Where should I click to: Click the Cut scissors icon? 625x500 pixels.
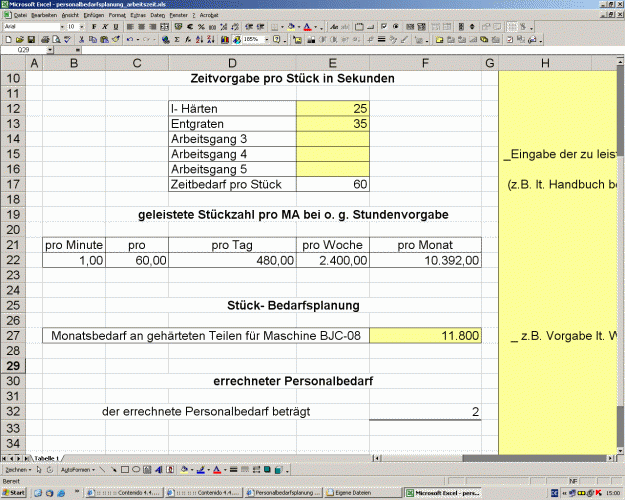coord(82,39)
